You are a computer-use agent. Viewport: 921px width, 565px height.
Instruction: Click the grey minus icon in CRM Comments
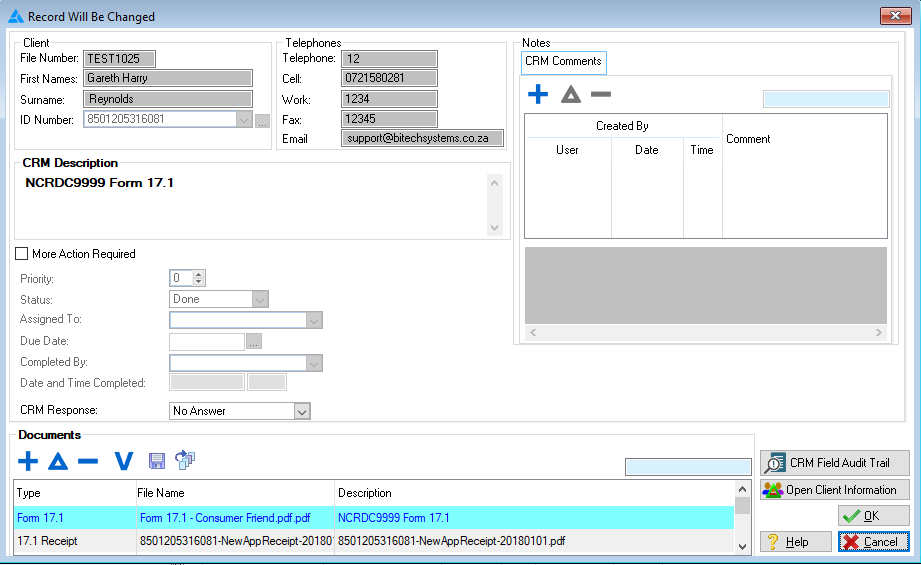click(600, 95)
